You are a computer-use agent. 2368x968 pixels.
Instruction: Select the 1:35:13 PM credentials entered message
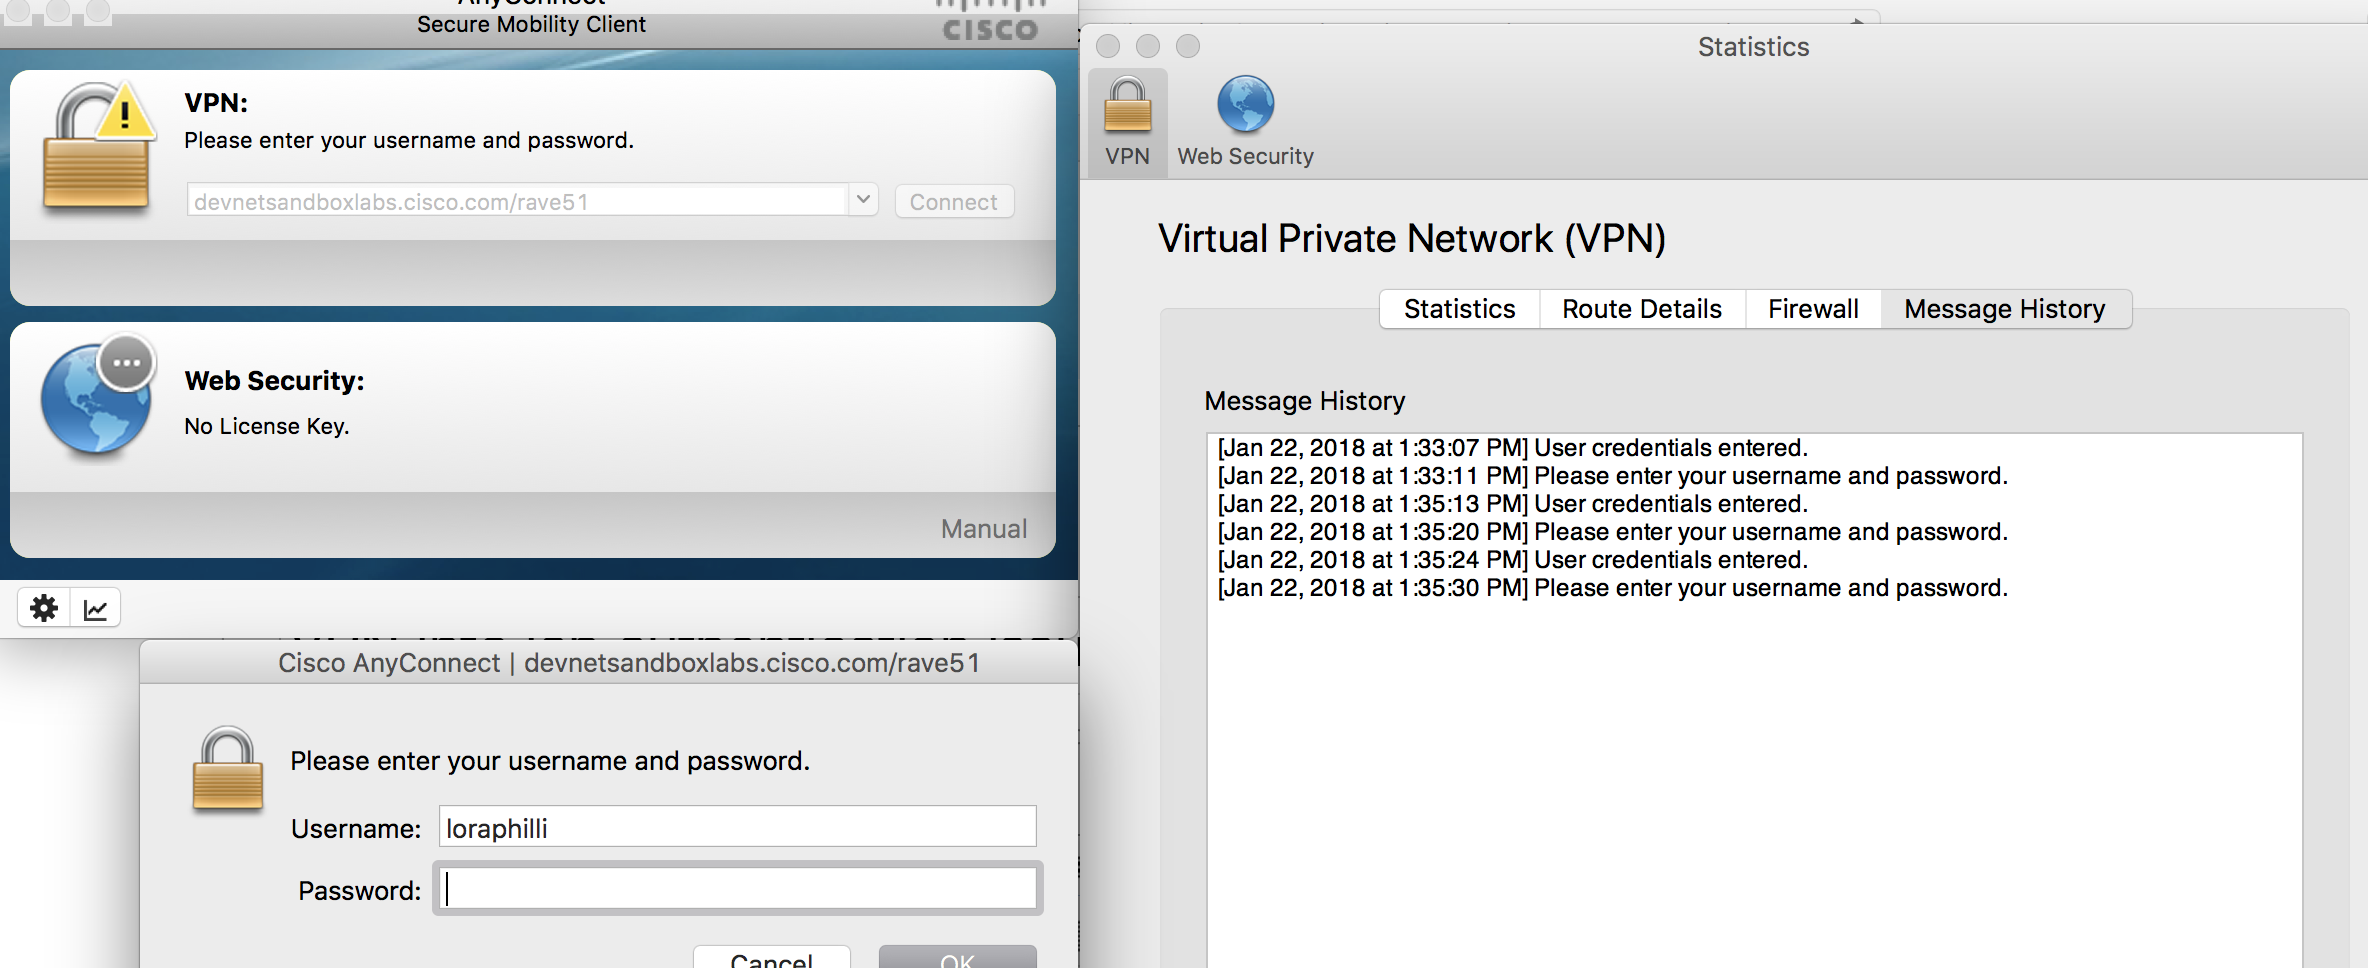tap(1512, 503)
